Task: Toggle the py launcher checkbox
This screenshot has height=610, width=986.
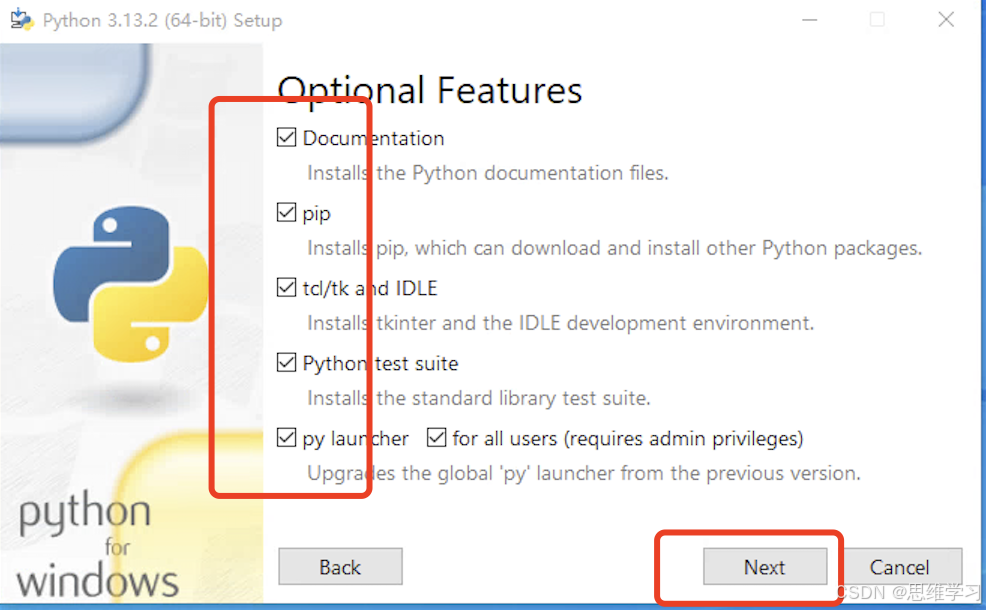Action: click(287, 438)
